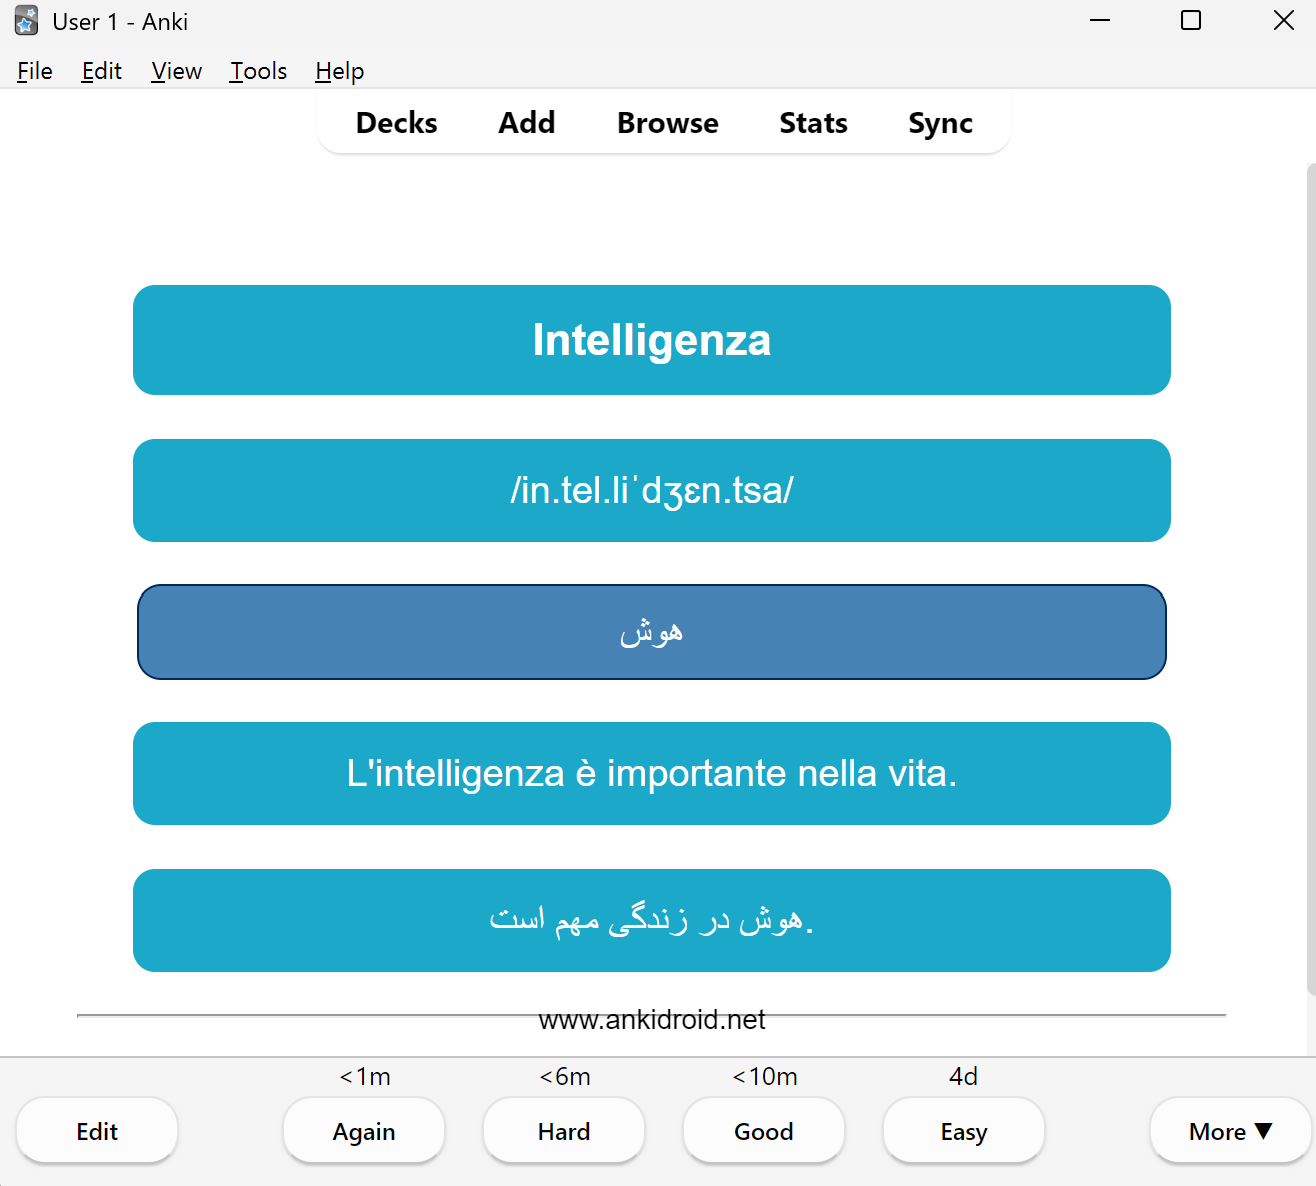This screenshot has width=1316, height=1186.
Task: Show the Stats page
Action: pyautogui.click(x=814, y=123)
